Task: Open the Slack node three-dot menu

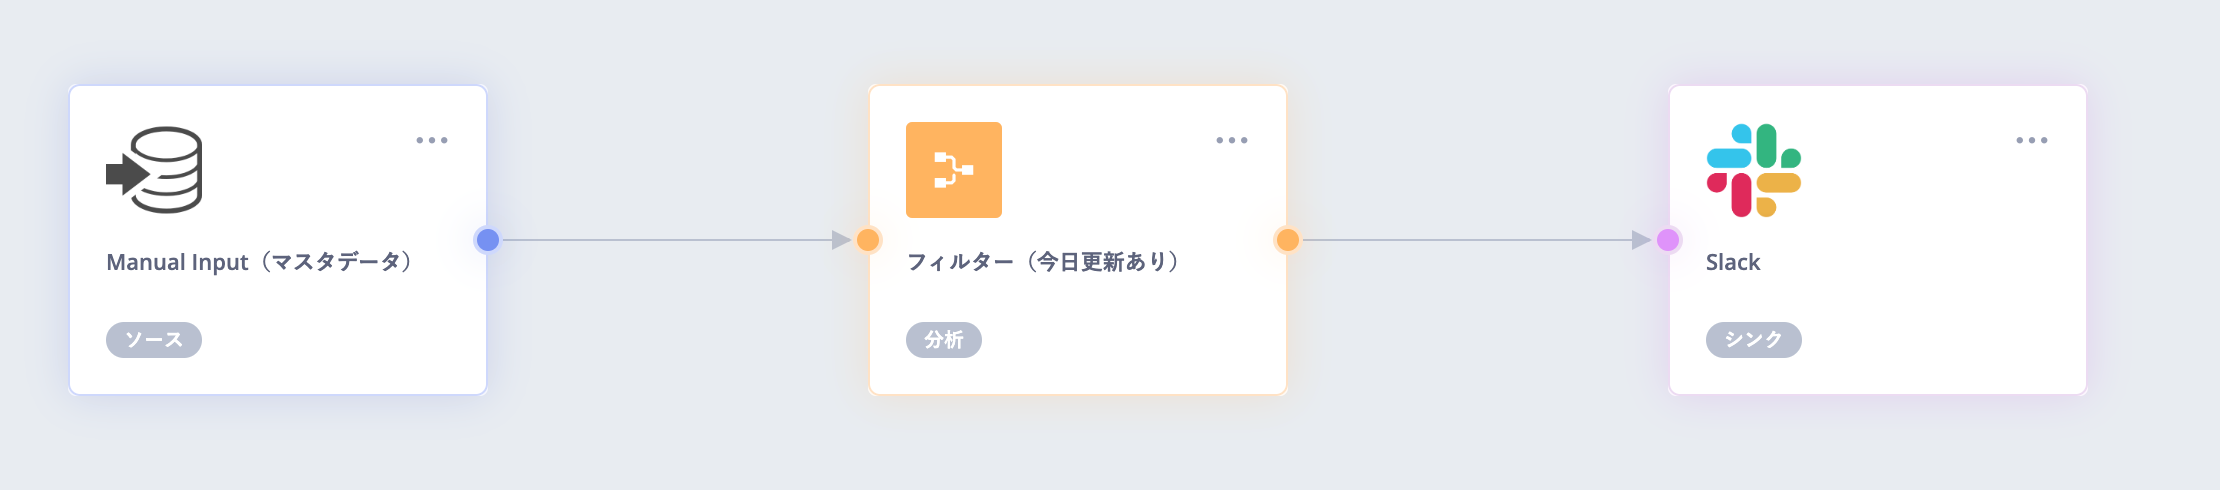Action: point(2032,140)
